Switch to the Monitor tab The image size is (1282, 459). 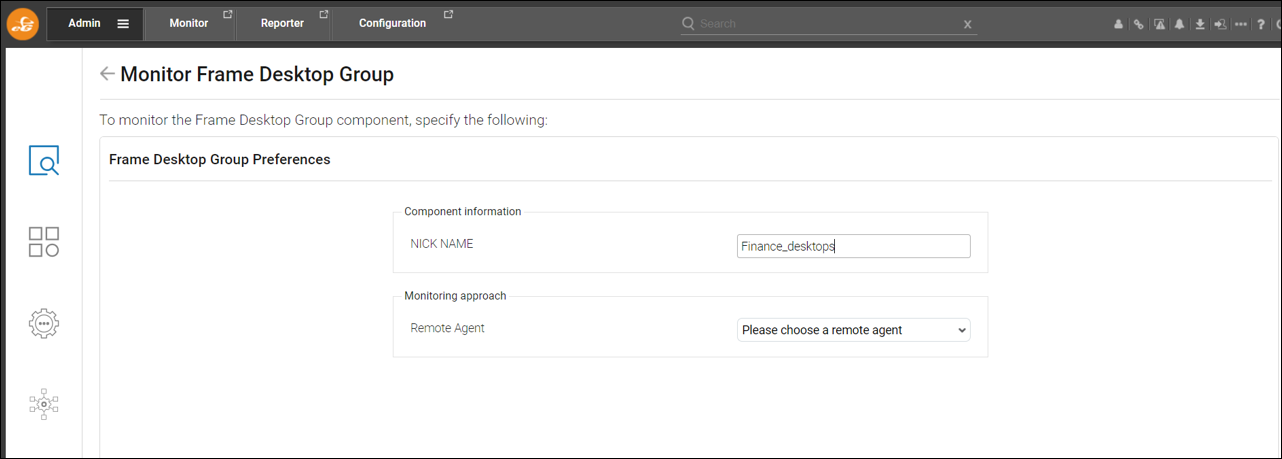(189, 23)
